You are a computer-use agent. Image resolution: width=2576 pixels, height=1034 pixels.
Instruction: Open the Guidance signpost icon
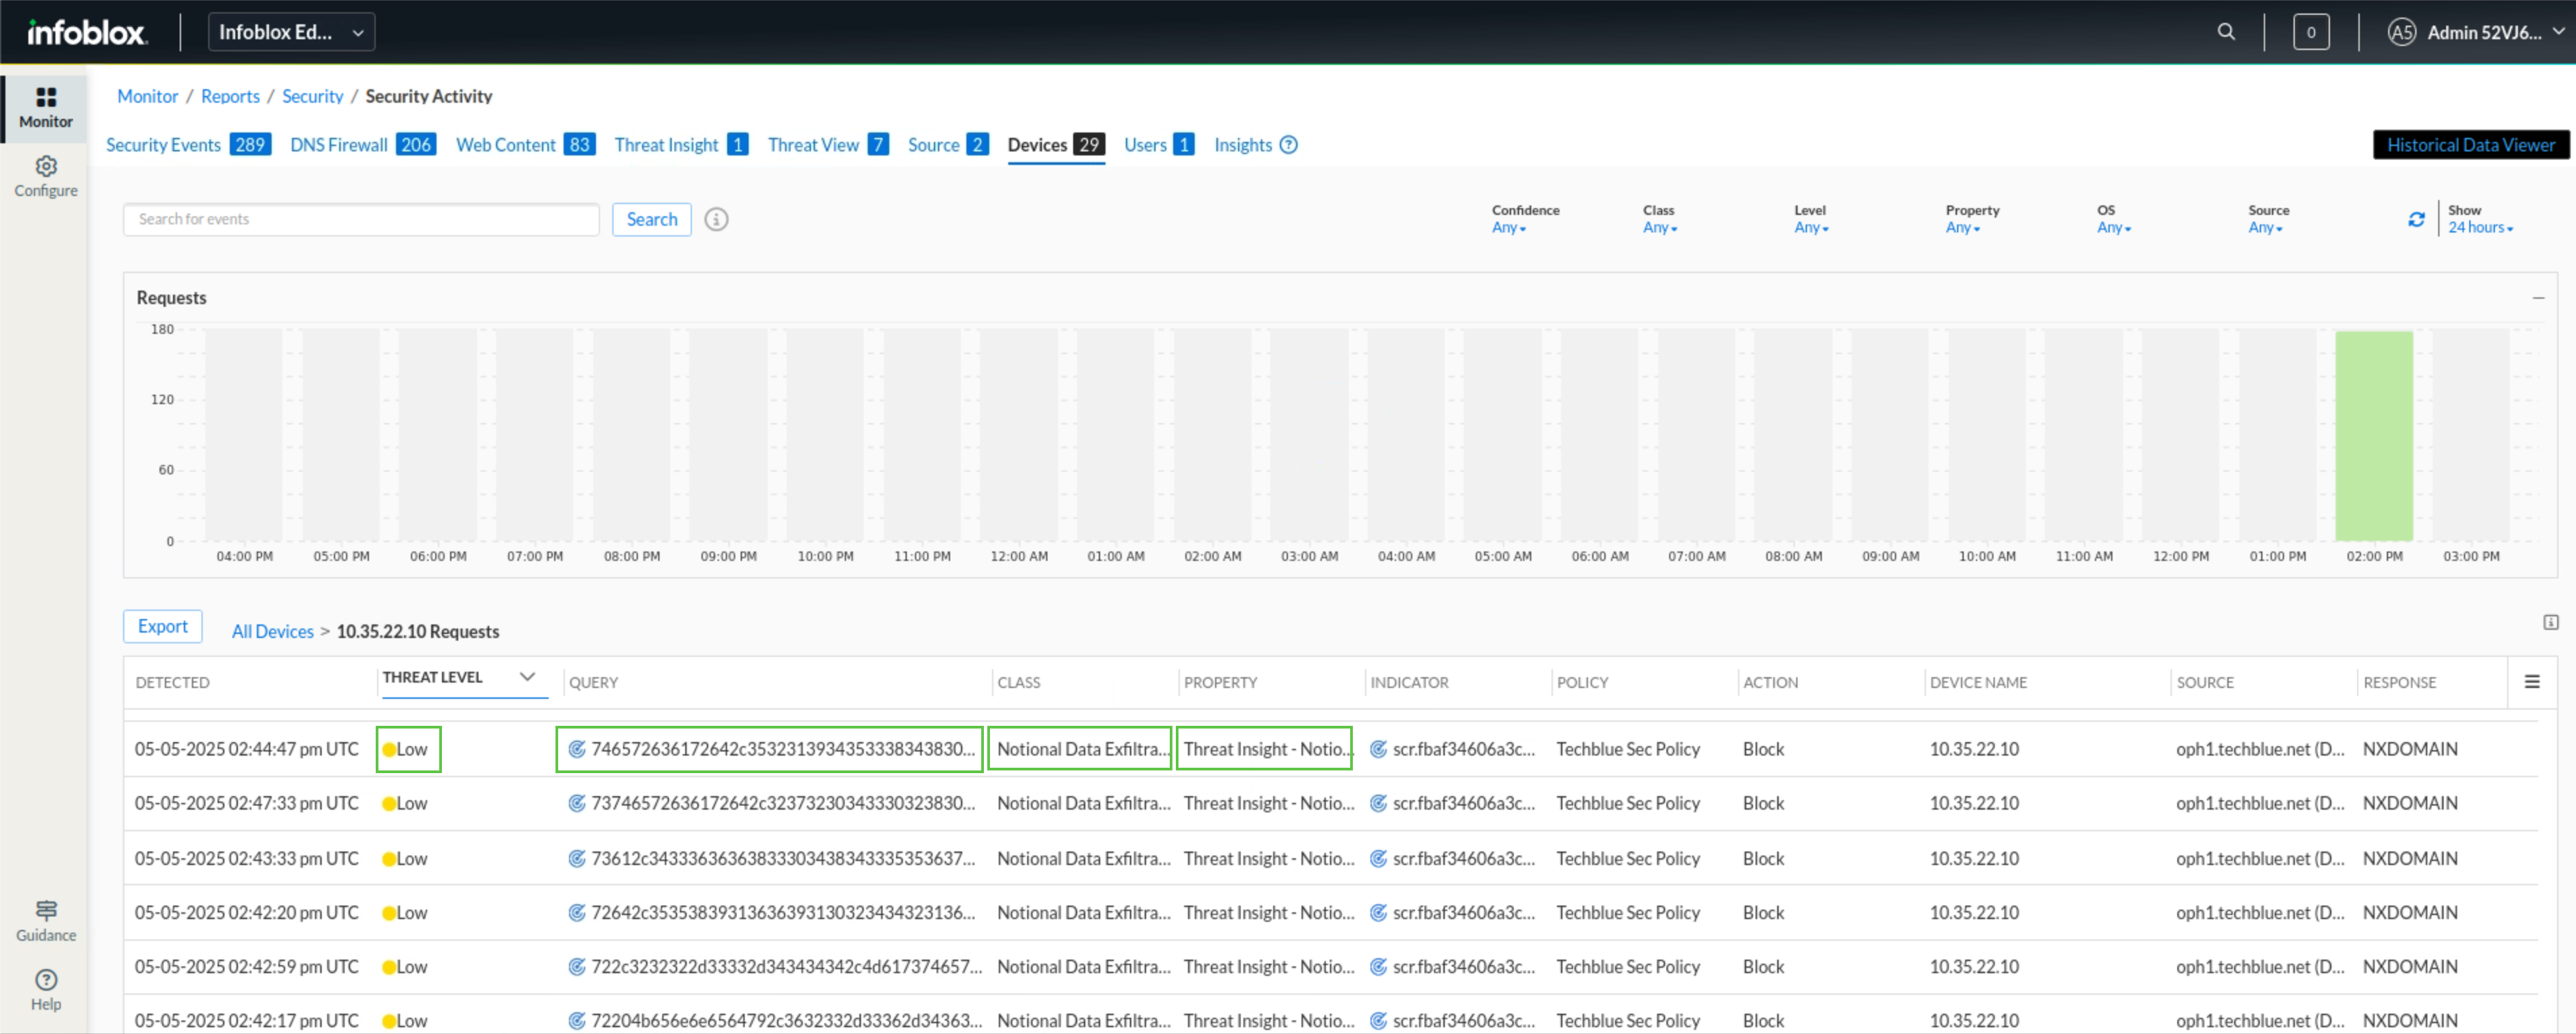(46, 909)
